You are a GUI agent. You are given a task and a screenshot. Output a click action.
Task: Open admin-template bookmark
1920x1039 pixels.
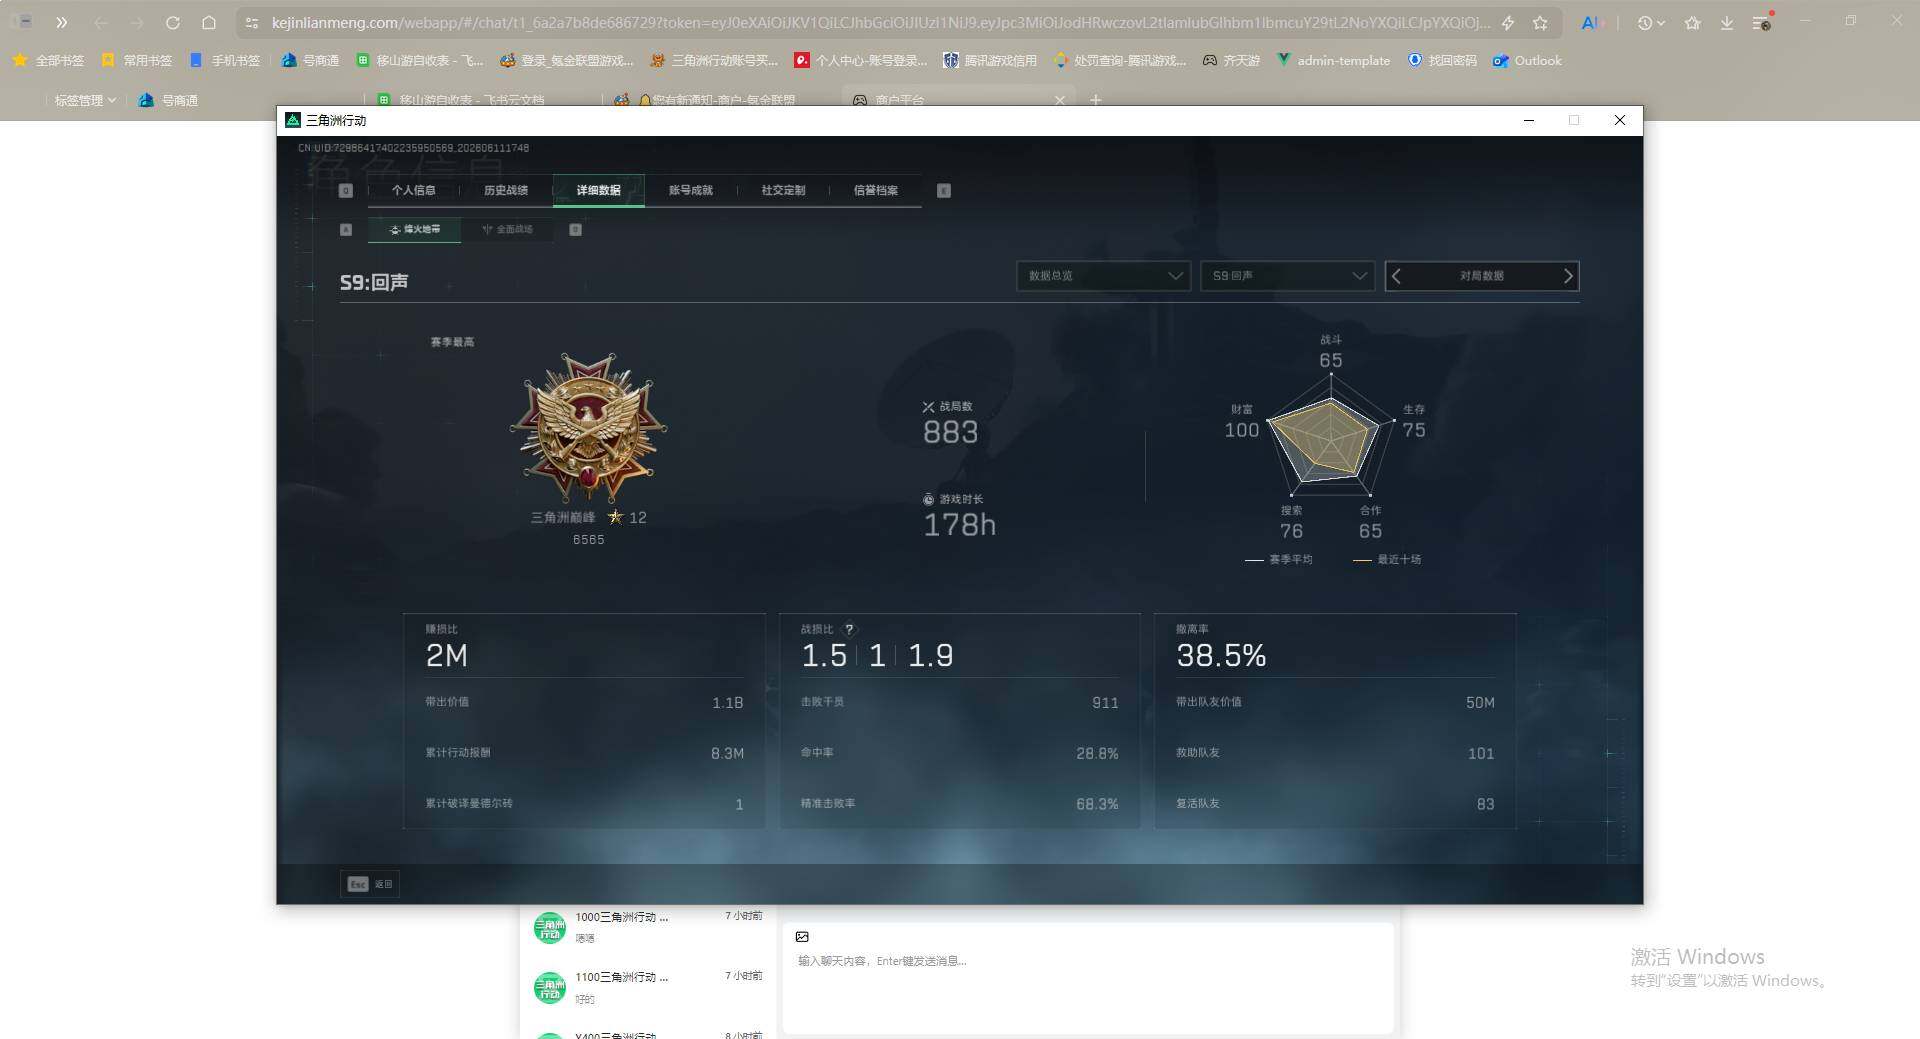(x=1333, y=60)
